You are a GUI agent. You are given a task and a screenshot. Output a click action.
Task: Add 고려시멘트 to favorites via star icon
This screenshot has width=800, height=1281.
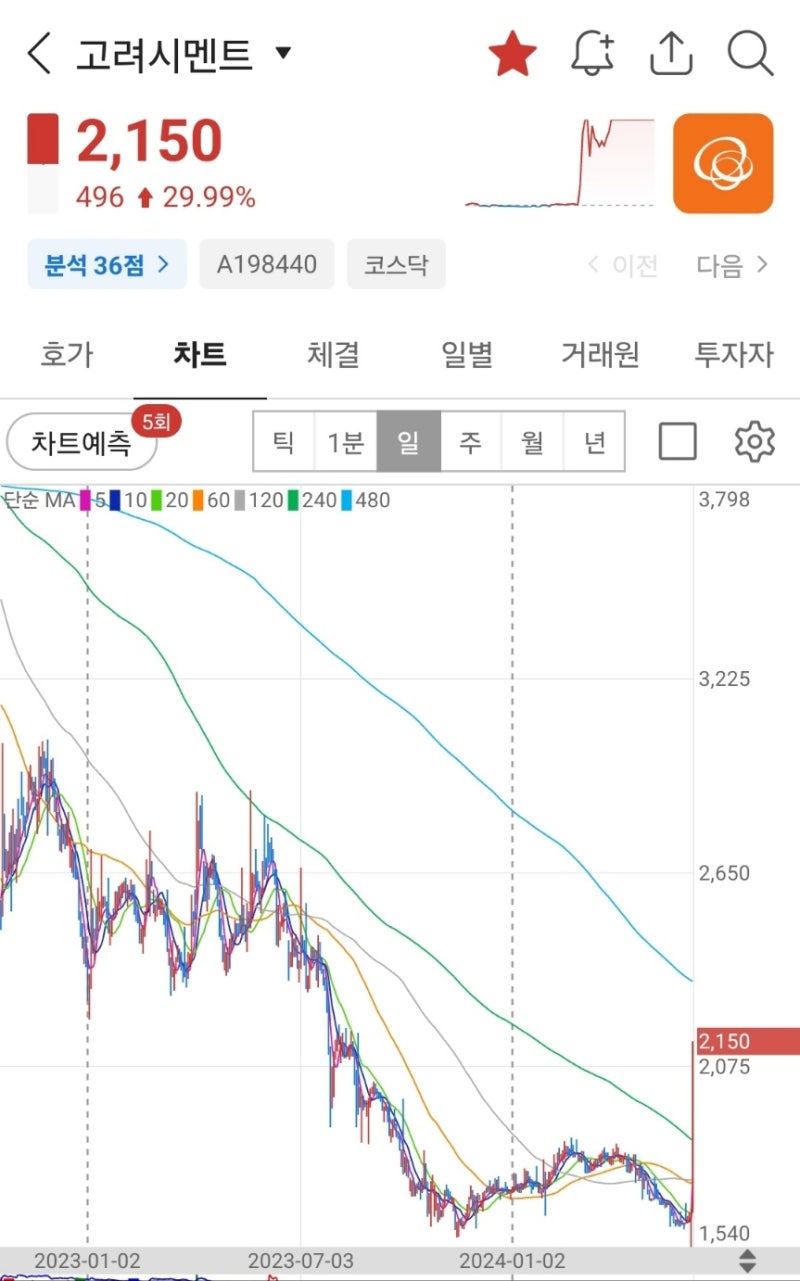pos(513,54)
